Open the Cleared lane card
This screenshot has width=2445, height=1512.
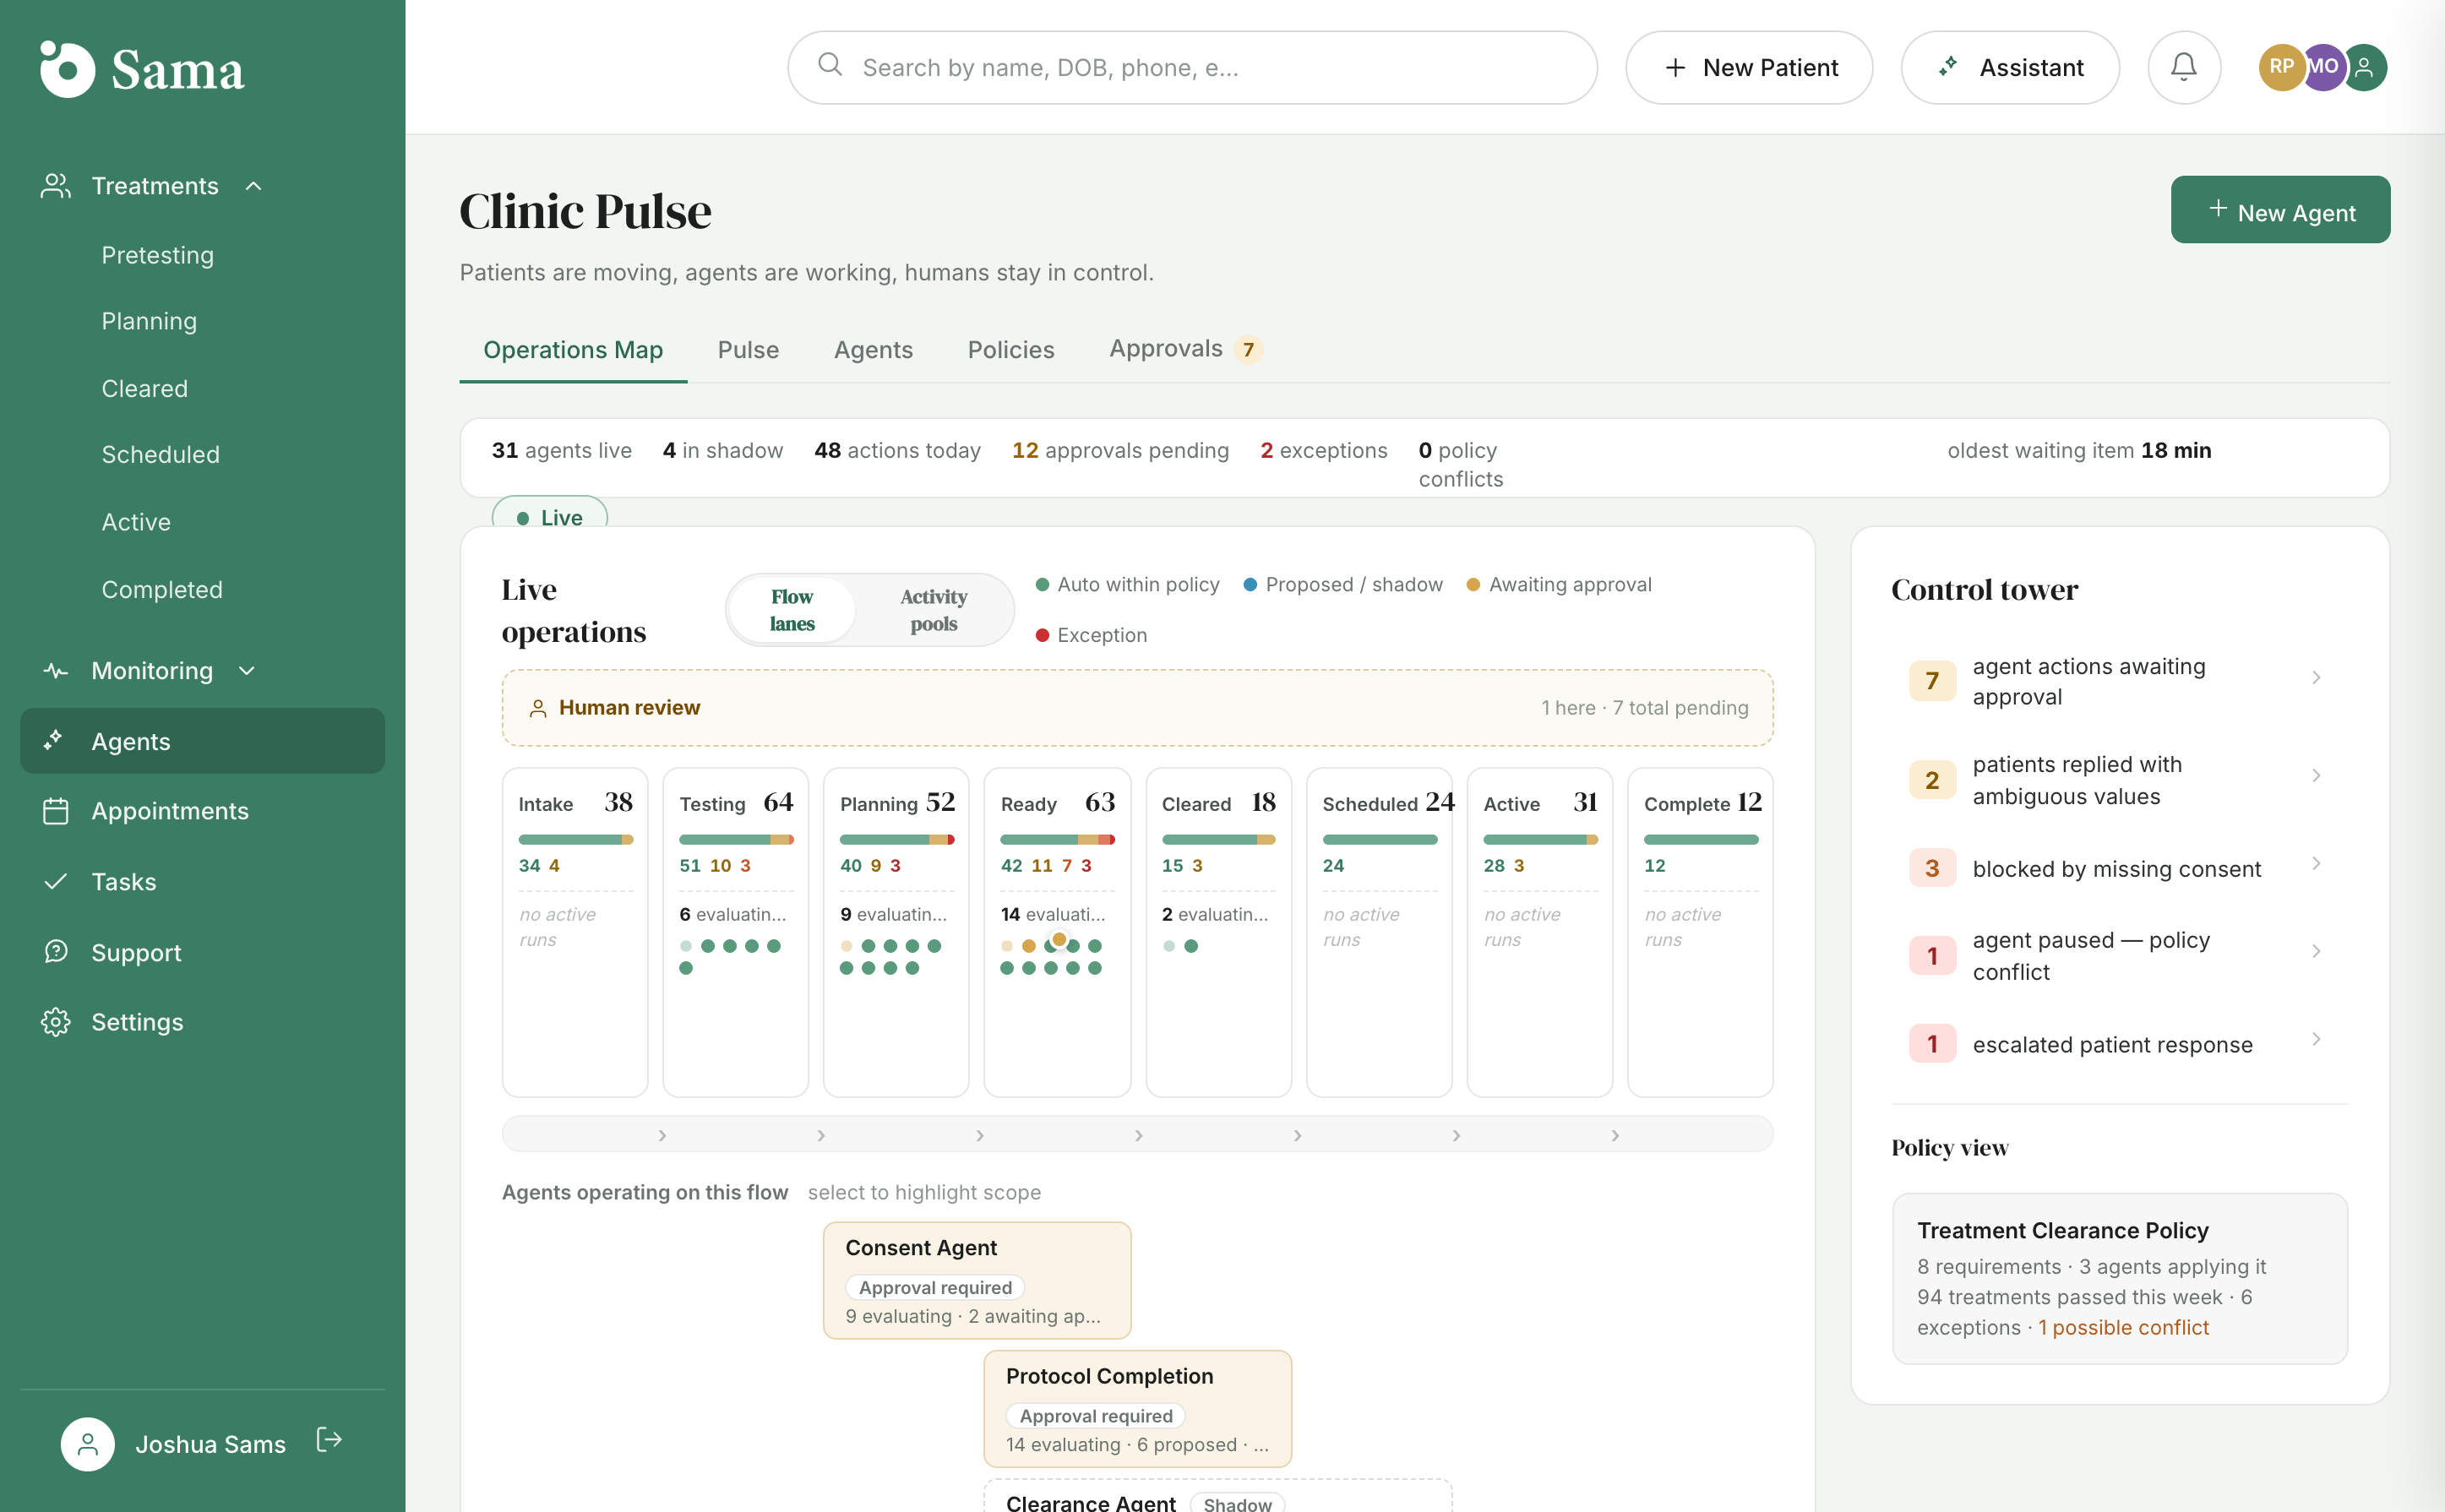[1218, 932]
